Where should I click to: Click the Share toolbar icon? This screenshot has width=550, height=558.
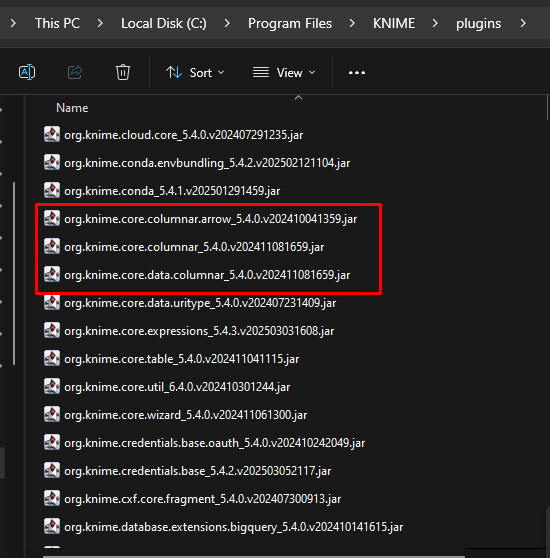point(75,73)
